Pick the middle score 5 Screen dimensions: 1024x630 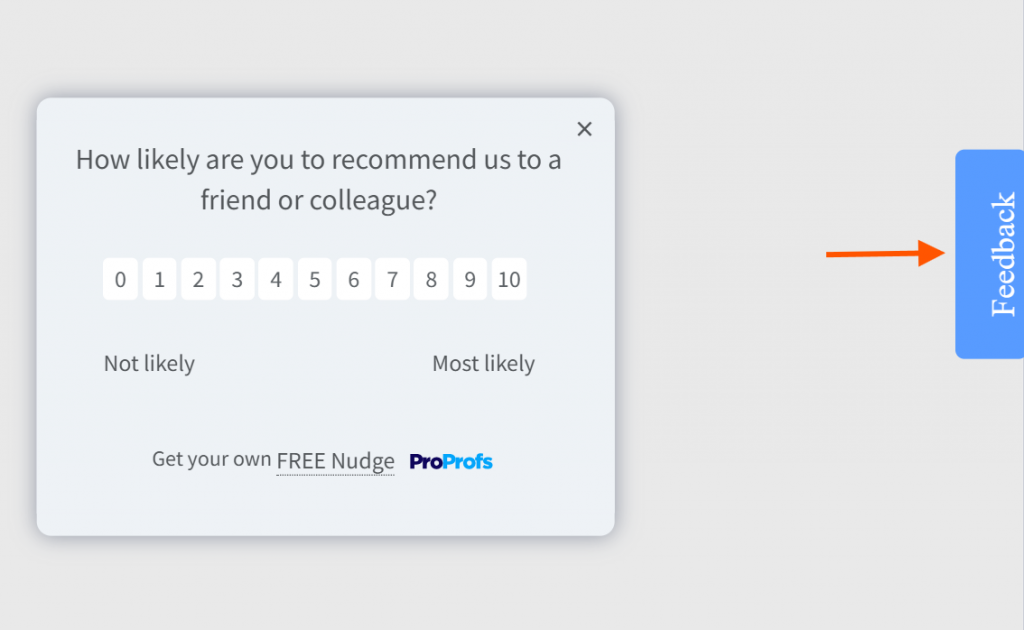click(314, 279)
